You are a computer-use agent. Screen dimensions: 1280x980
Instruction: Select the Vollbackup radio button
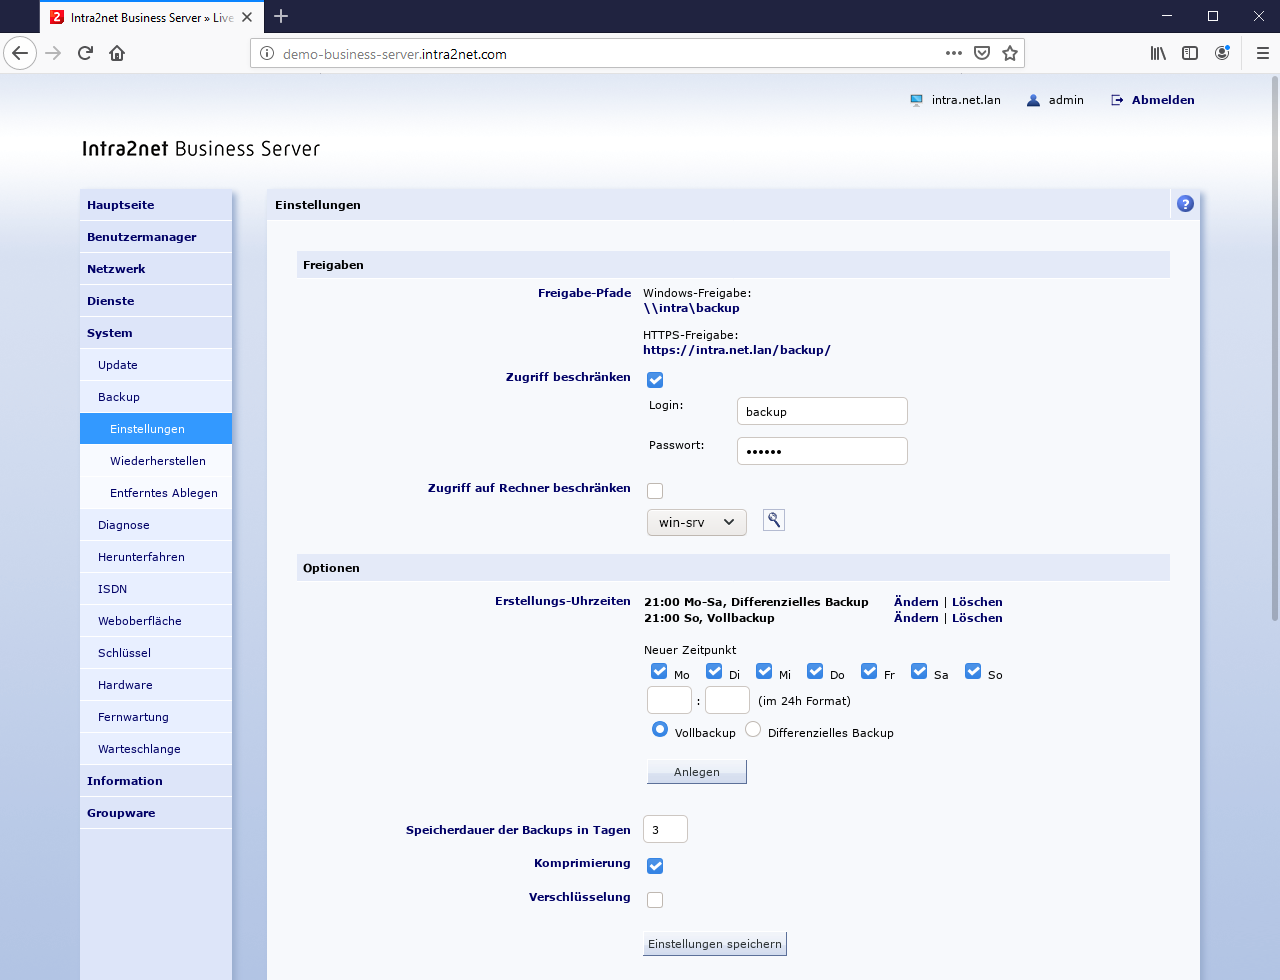[x=660, y=730]
